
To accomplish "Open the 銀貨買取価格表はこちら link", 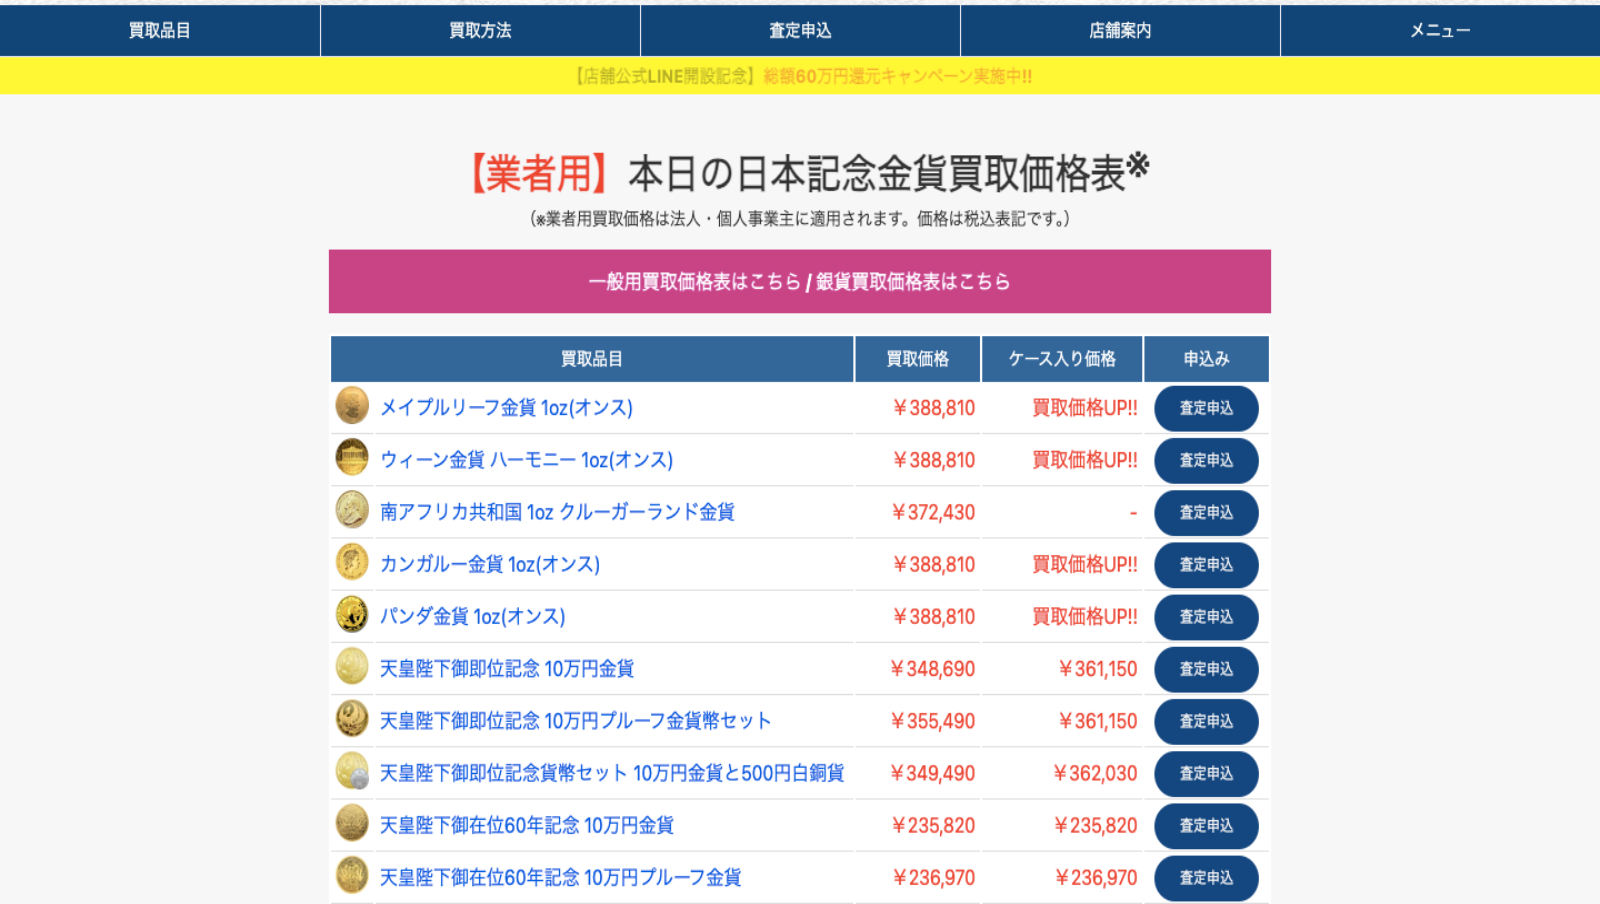I will [913, 282].
